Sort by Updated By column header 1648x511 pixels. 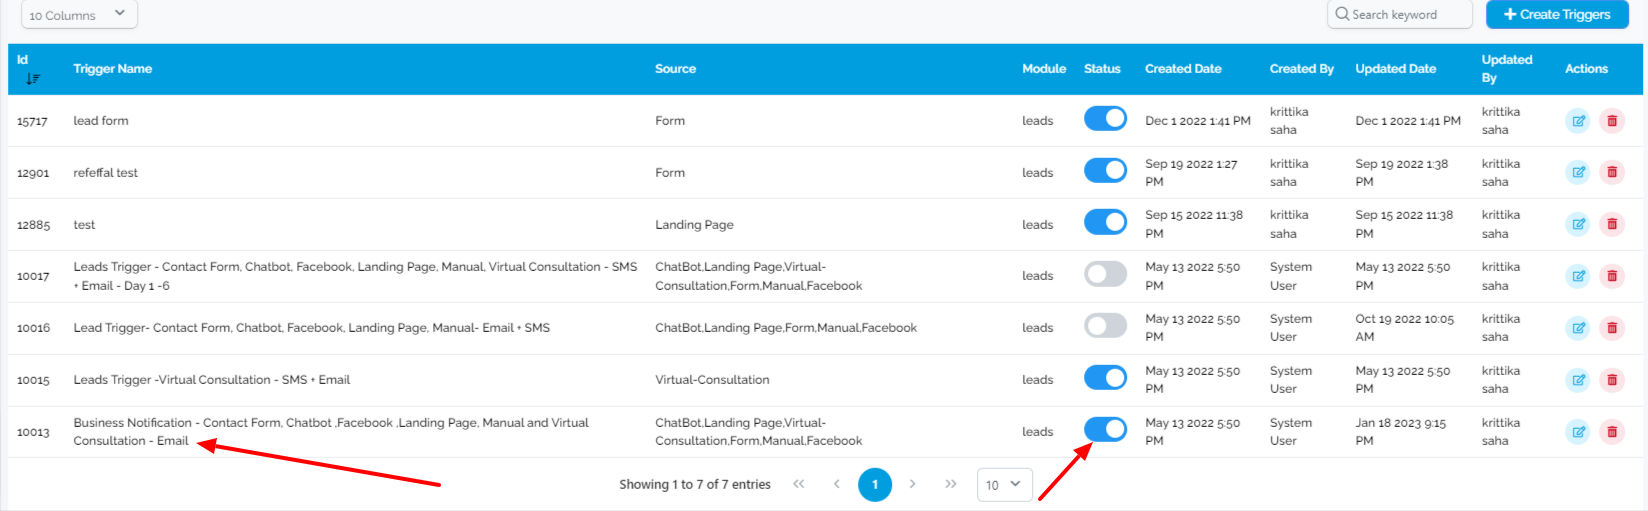point(1507,69)
